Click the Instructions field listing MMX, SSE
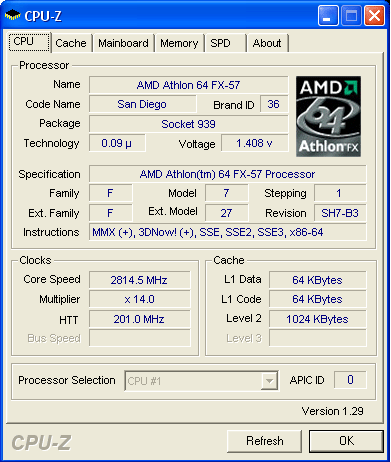 click(x=227, y=232)
